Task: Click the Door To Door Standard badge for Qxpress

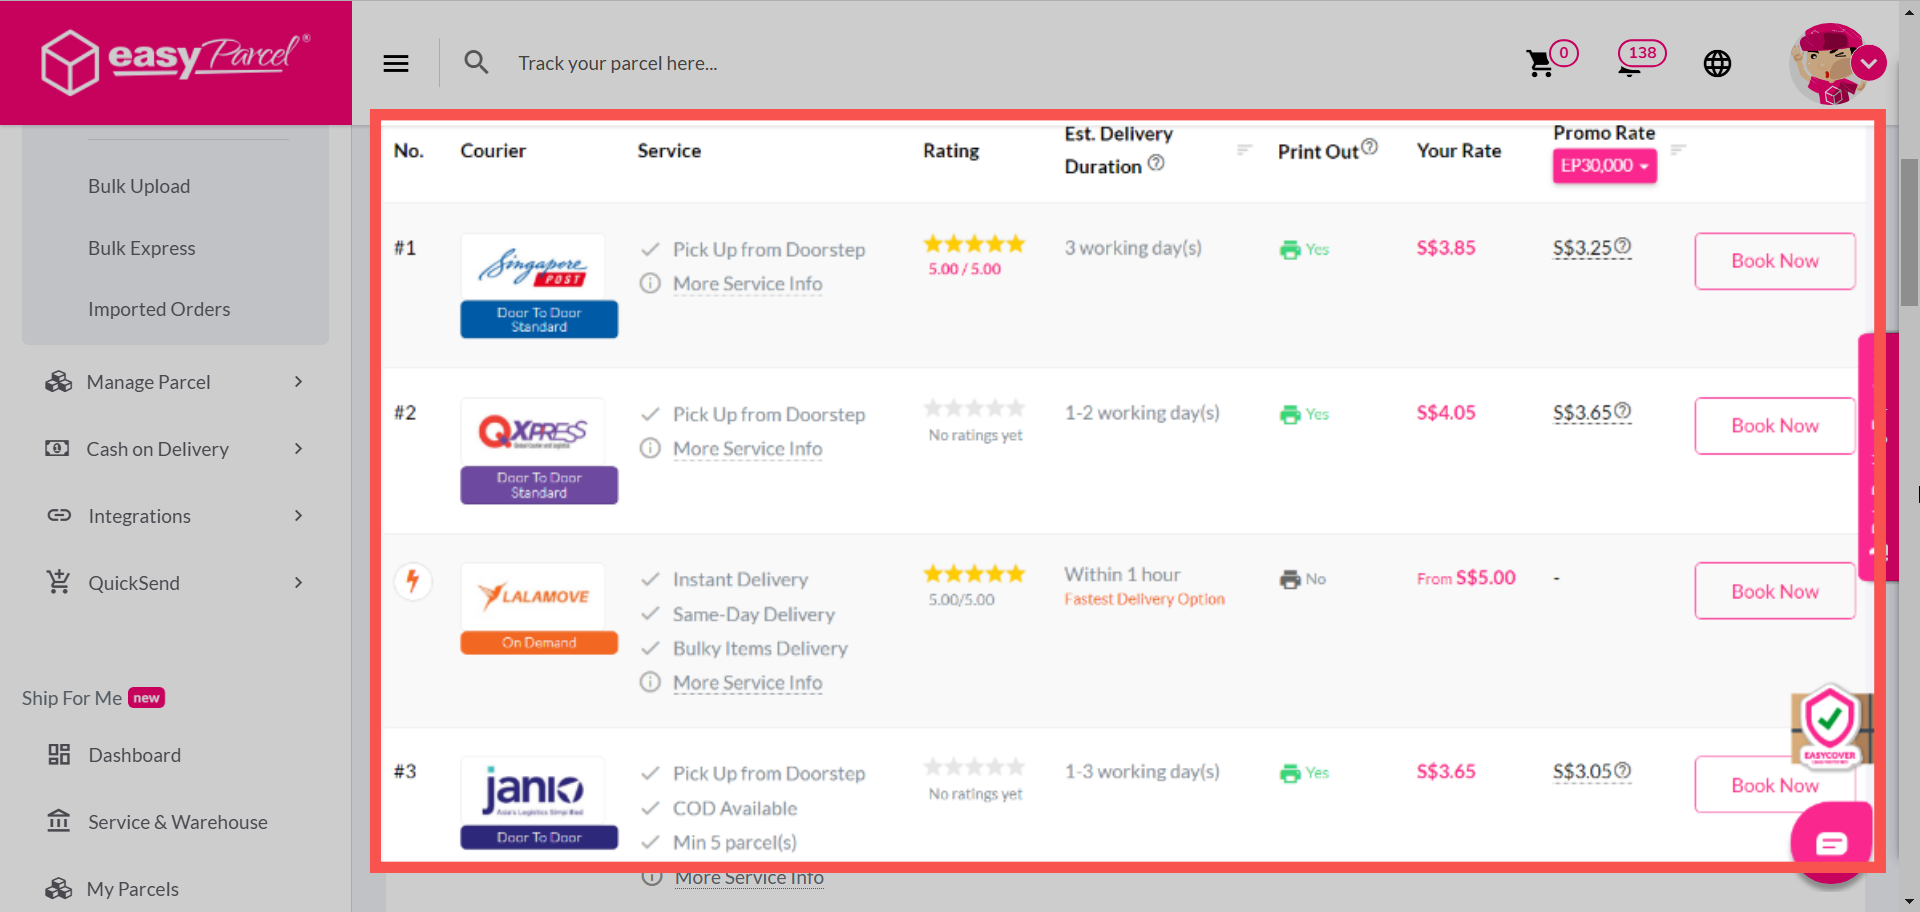Action: 539,485
